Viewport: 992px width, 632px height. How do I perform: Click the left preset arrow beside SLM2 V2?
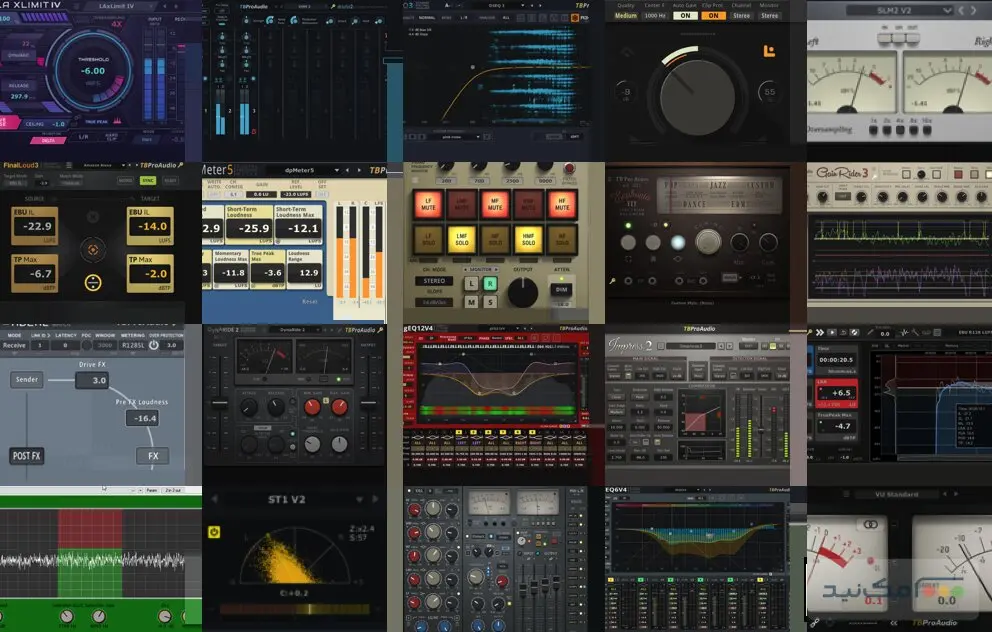coord(961,10)
